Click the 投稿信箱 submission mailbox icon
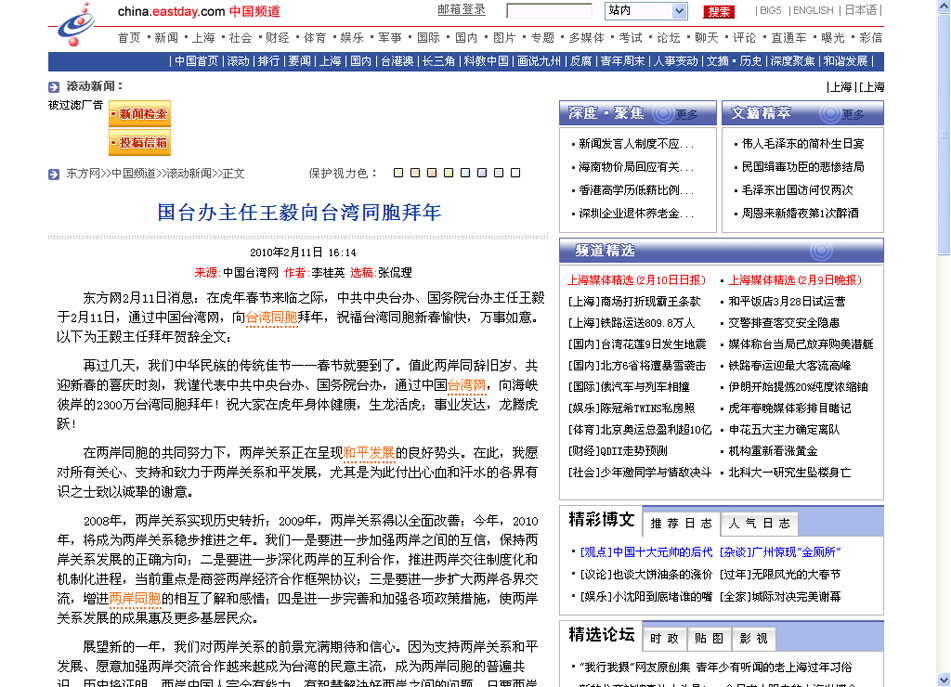 139,143
